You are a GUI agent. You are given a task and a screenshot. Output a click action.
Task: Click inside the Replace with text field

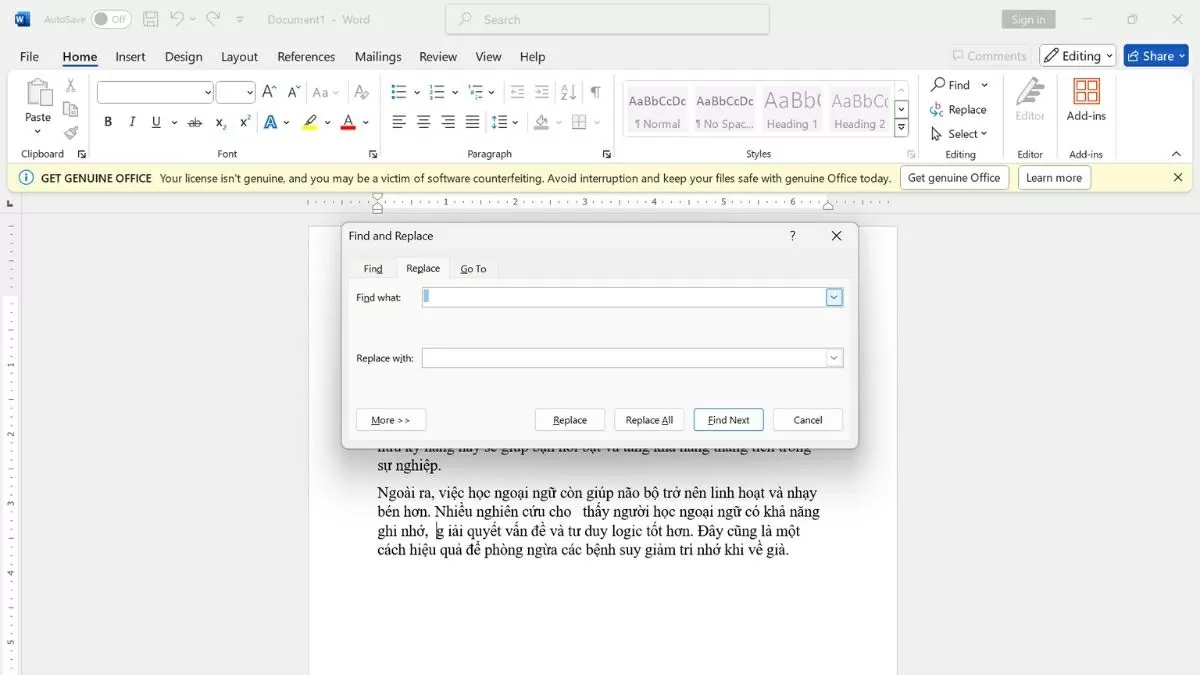click(x=623, y=358)
